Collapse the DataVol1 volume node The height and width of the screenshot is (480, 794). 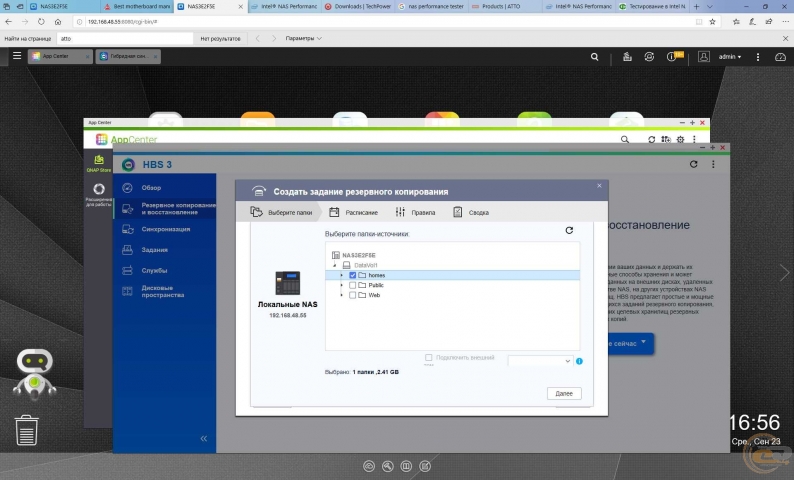(x=335, y=265)
